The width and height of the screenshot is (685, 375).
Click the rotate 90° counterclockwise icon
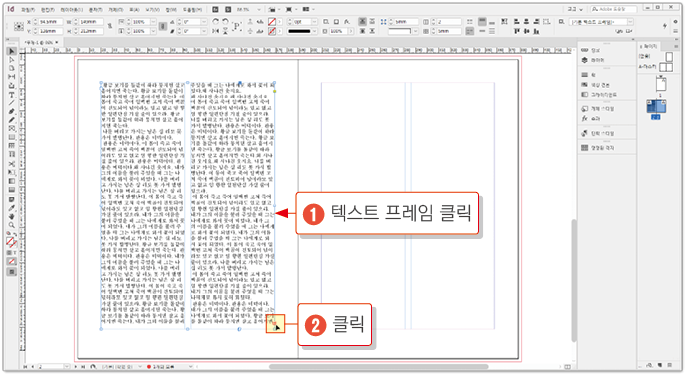click(x=225, y=21)
